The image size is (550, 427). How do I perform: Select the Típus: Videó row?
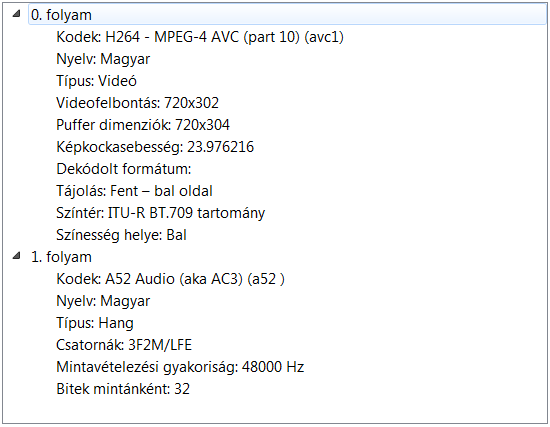point(96,81)
